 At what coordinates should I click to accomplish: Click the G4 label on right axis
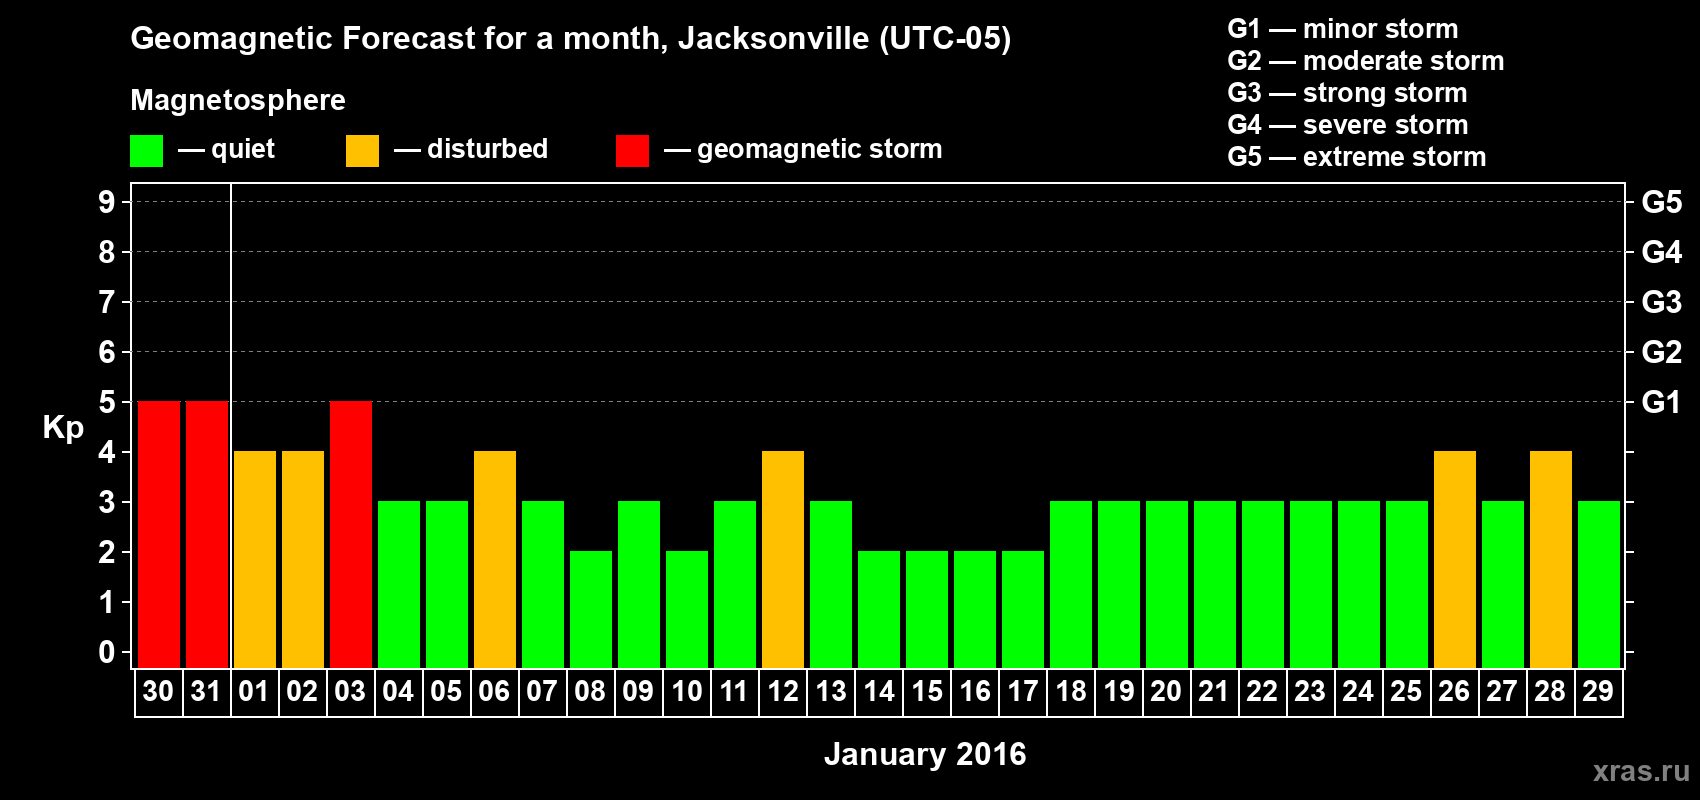[1662, 252]
